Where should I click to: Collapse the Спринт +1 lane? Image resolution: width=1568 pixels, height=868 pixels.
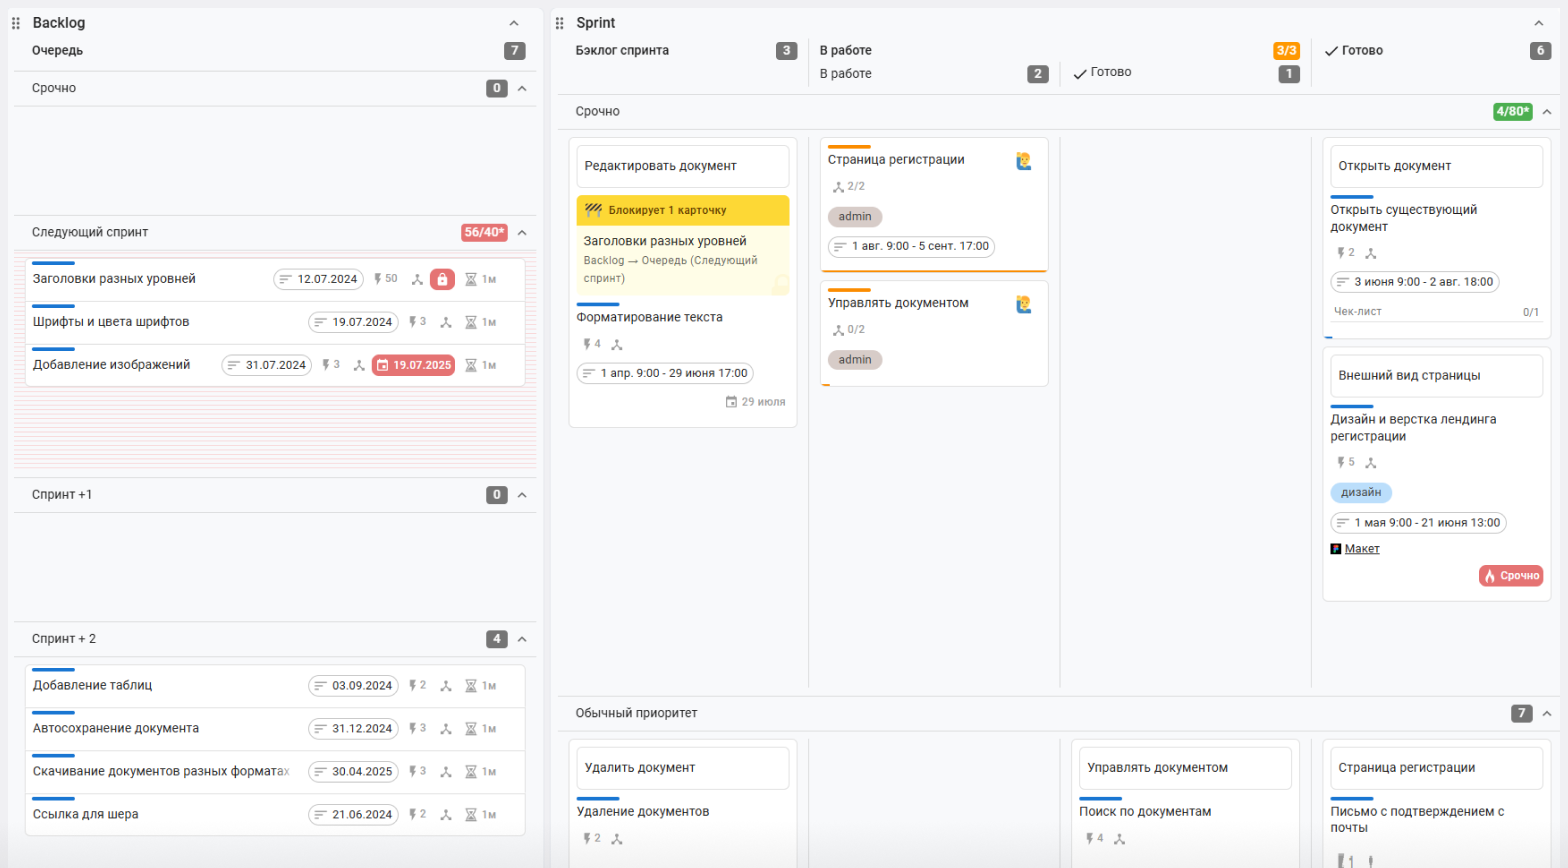click(522, 495)
